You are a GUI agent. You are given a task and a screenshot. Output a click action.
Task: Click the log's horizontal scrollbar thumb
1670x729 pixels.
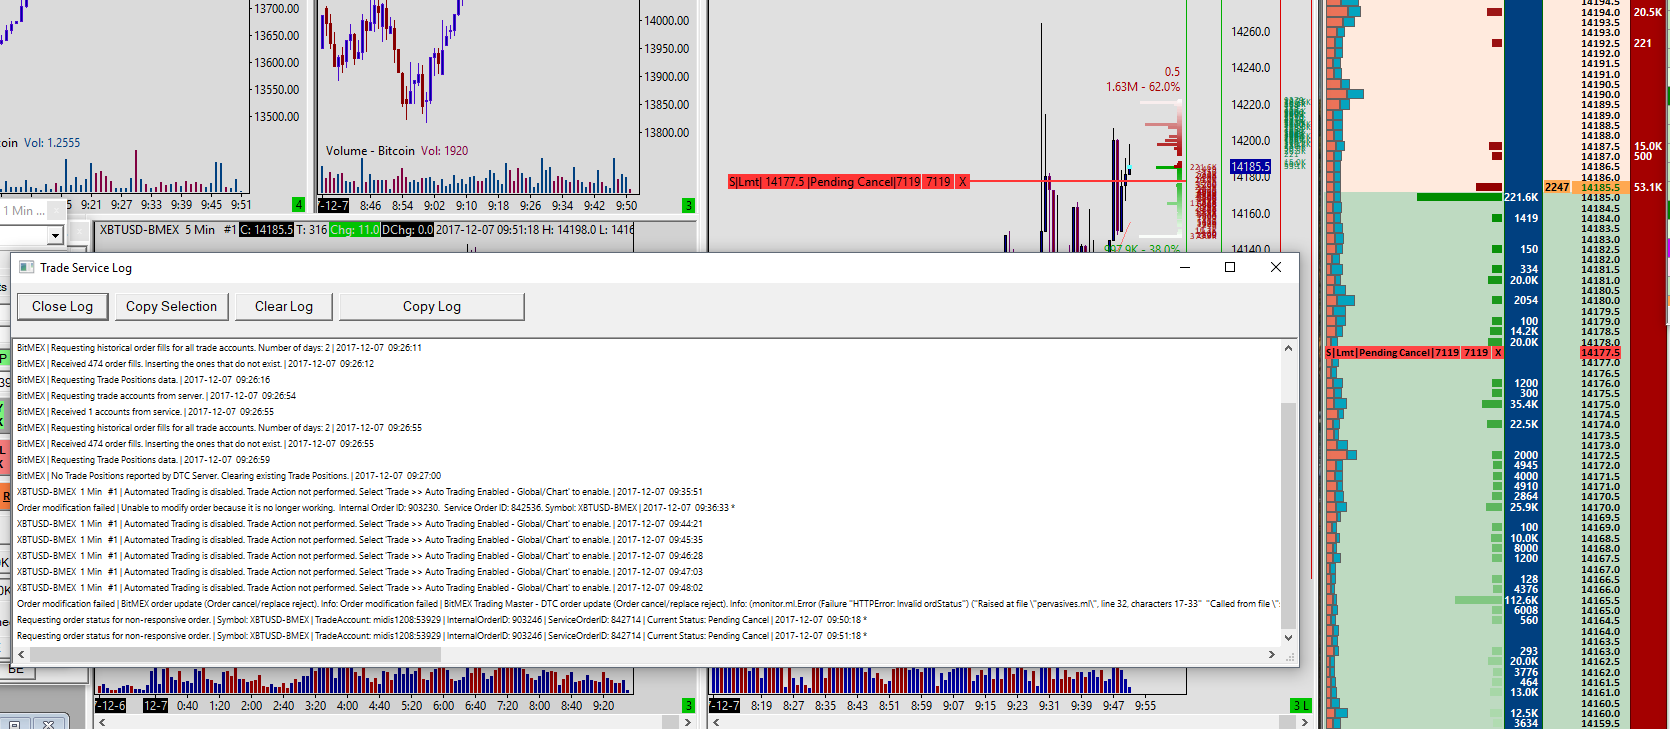coord(235,655)
